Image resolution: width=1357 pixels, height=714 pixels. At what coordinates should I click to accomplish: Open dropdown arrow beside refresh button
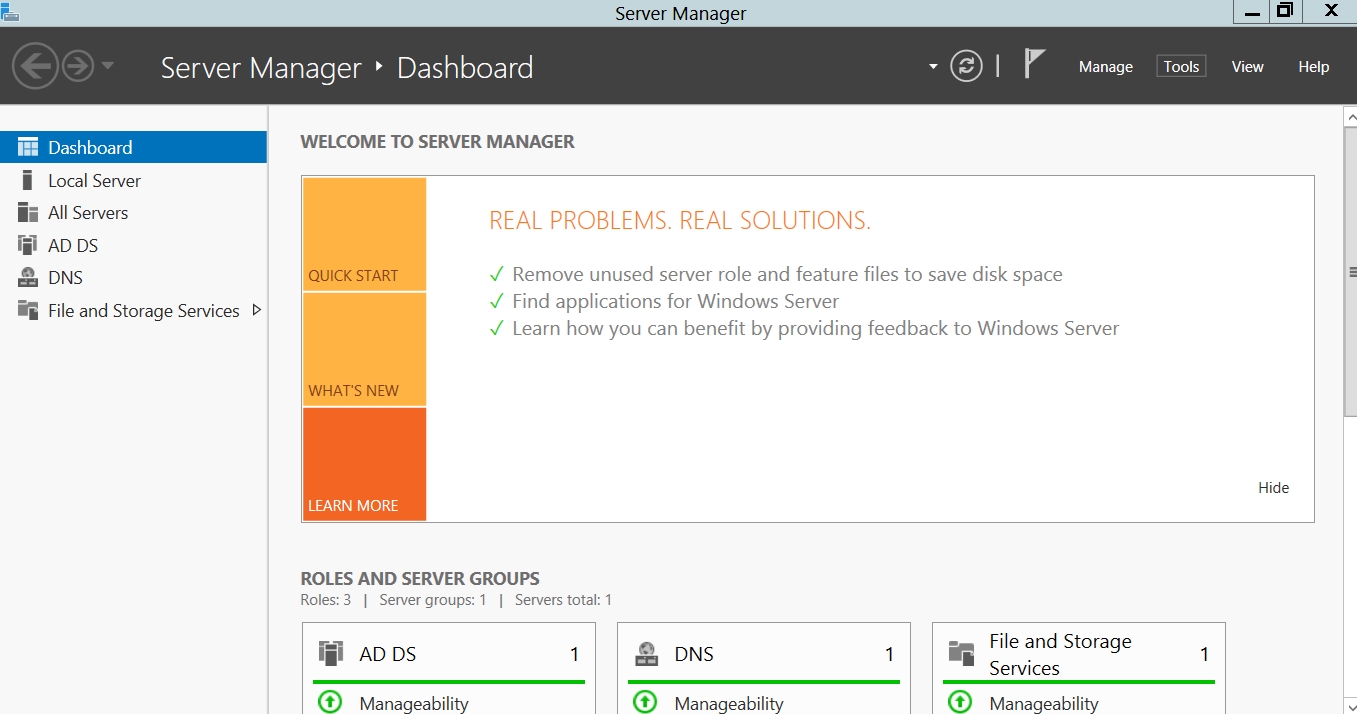pos(933,67)
